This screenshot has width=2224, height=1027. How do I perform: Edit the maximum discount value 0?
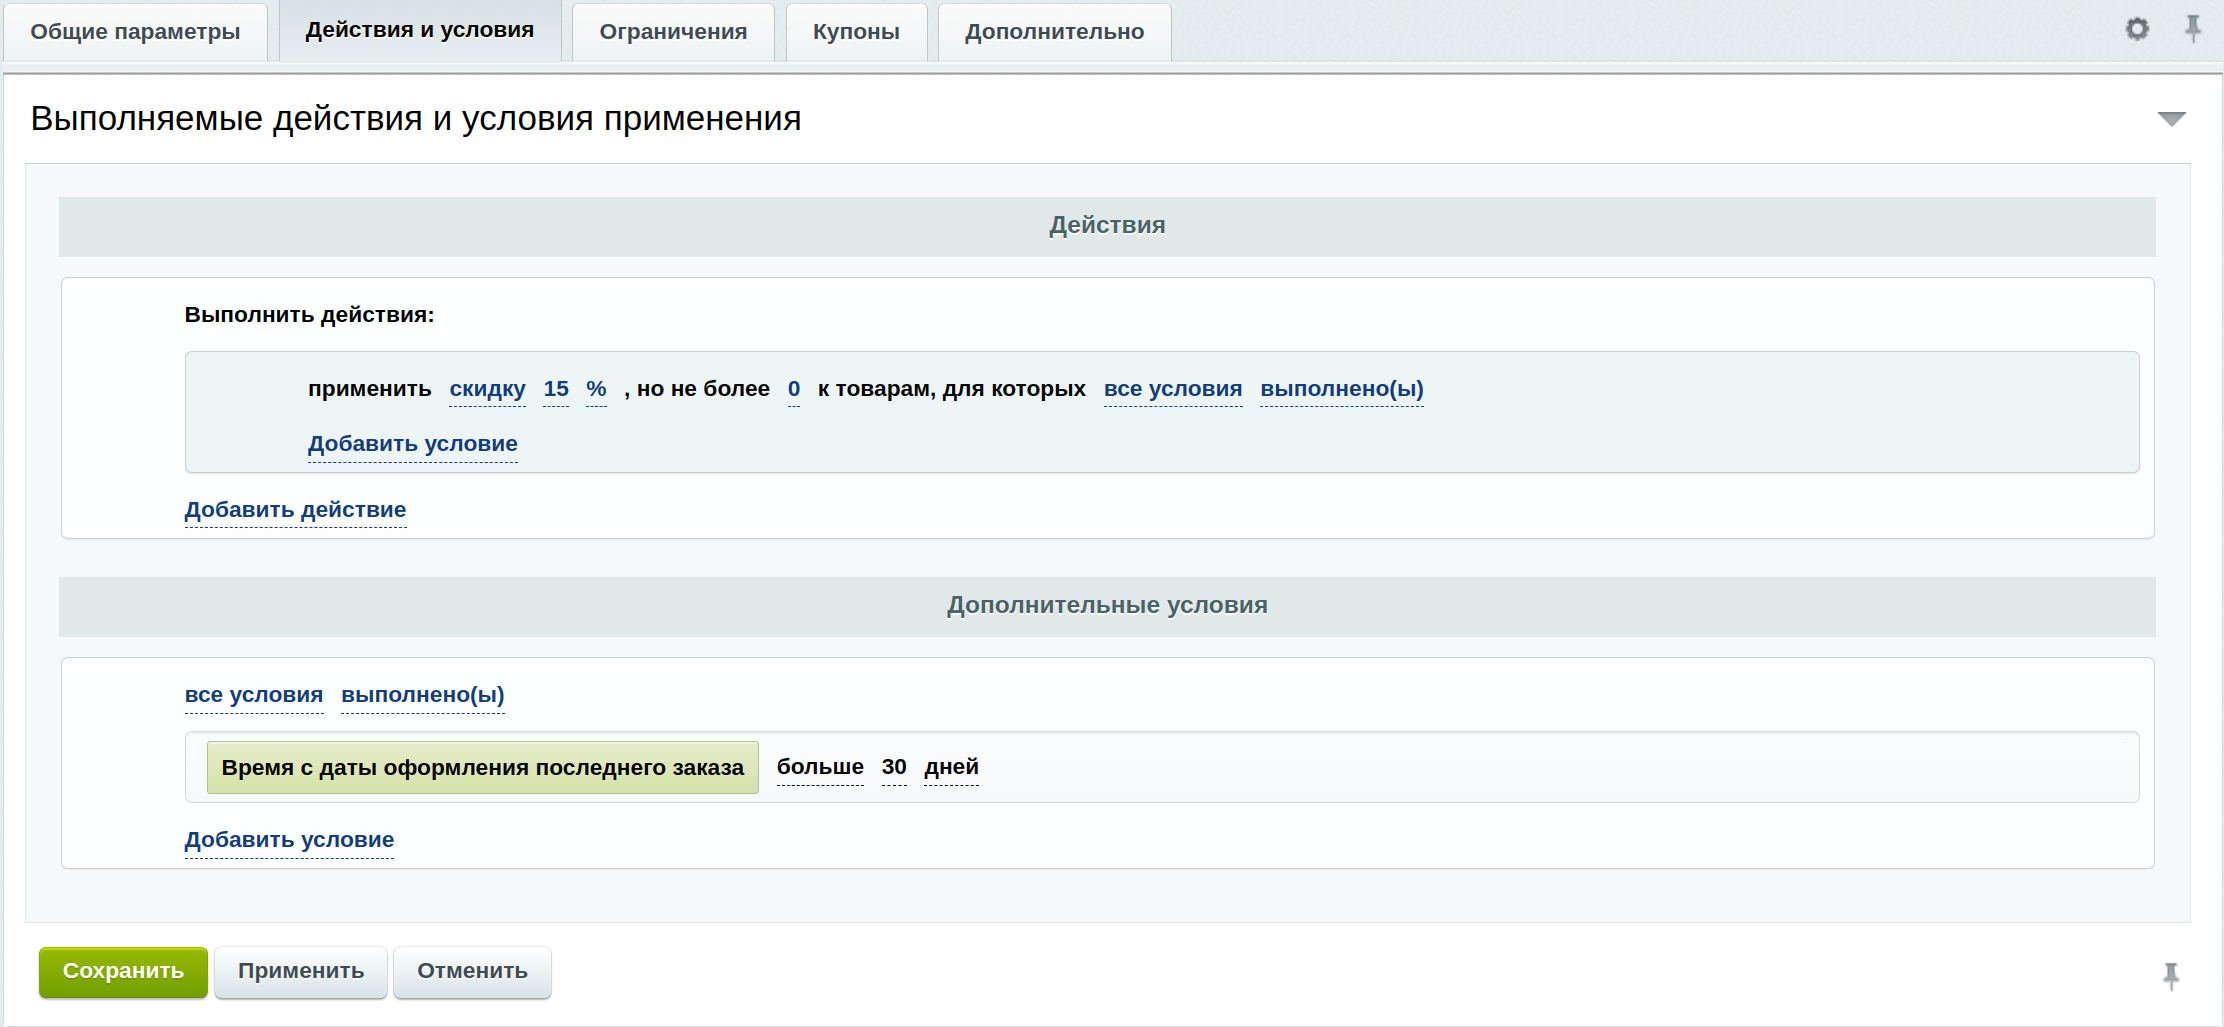(x=794, y=389)
